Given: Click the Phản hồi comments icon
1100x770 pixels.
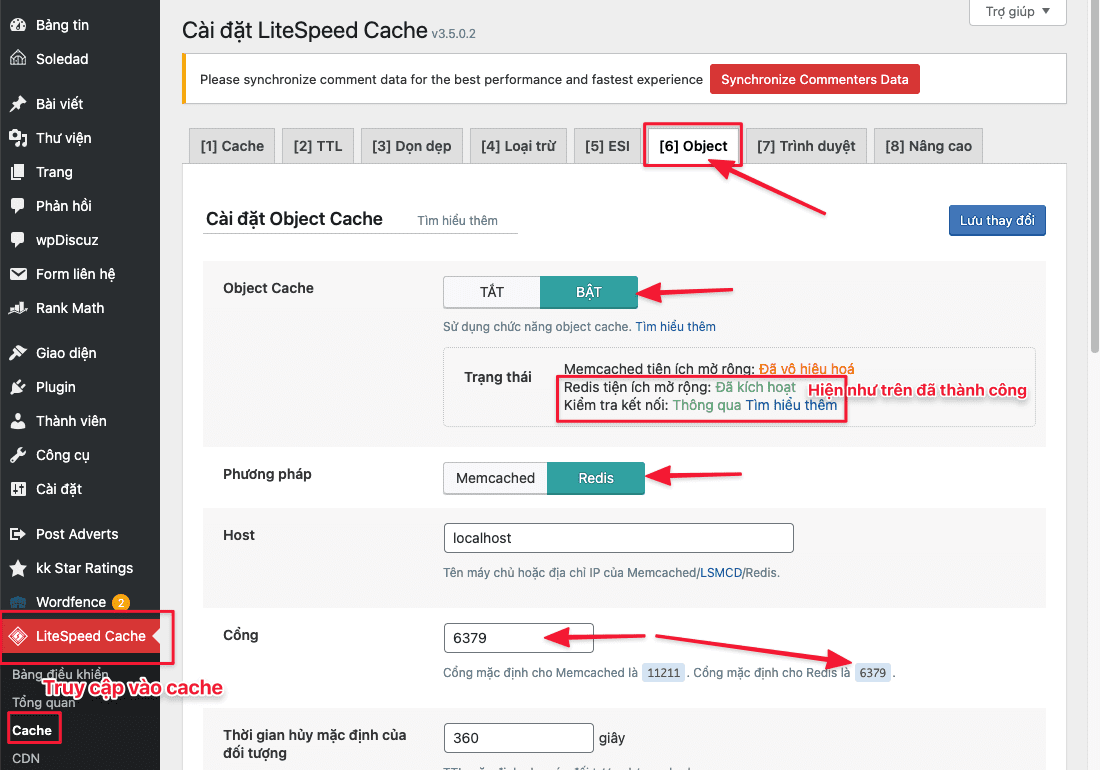Looking at the screenshot, I should 18,206.
